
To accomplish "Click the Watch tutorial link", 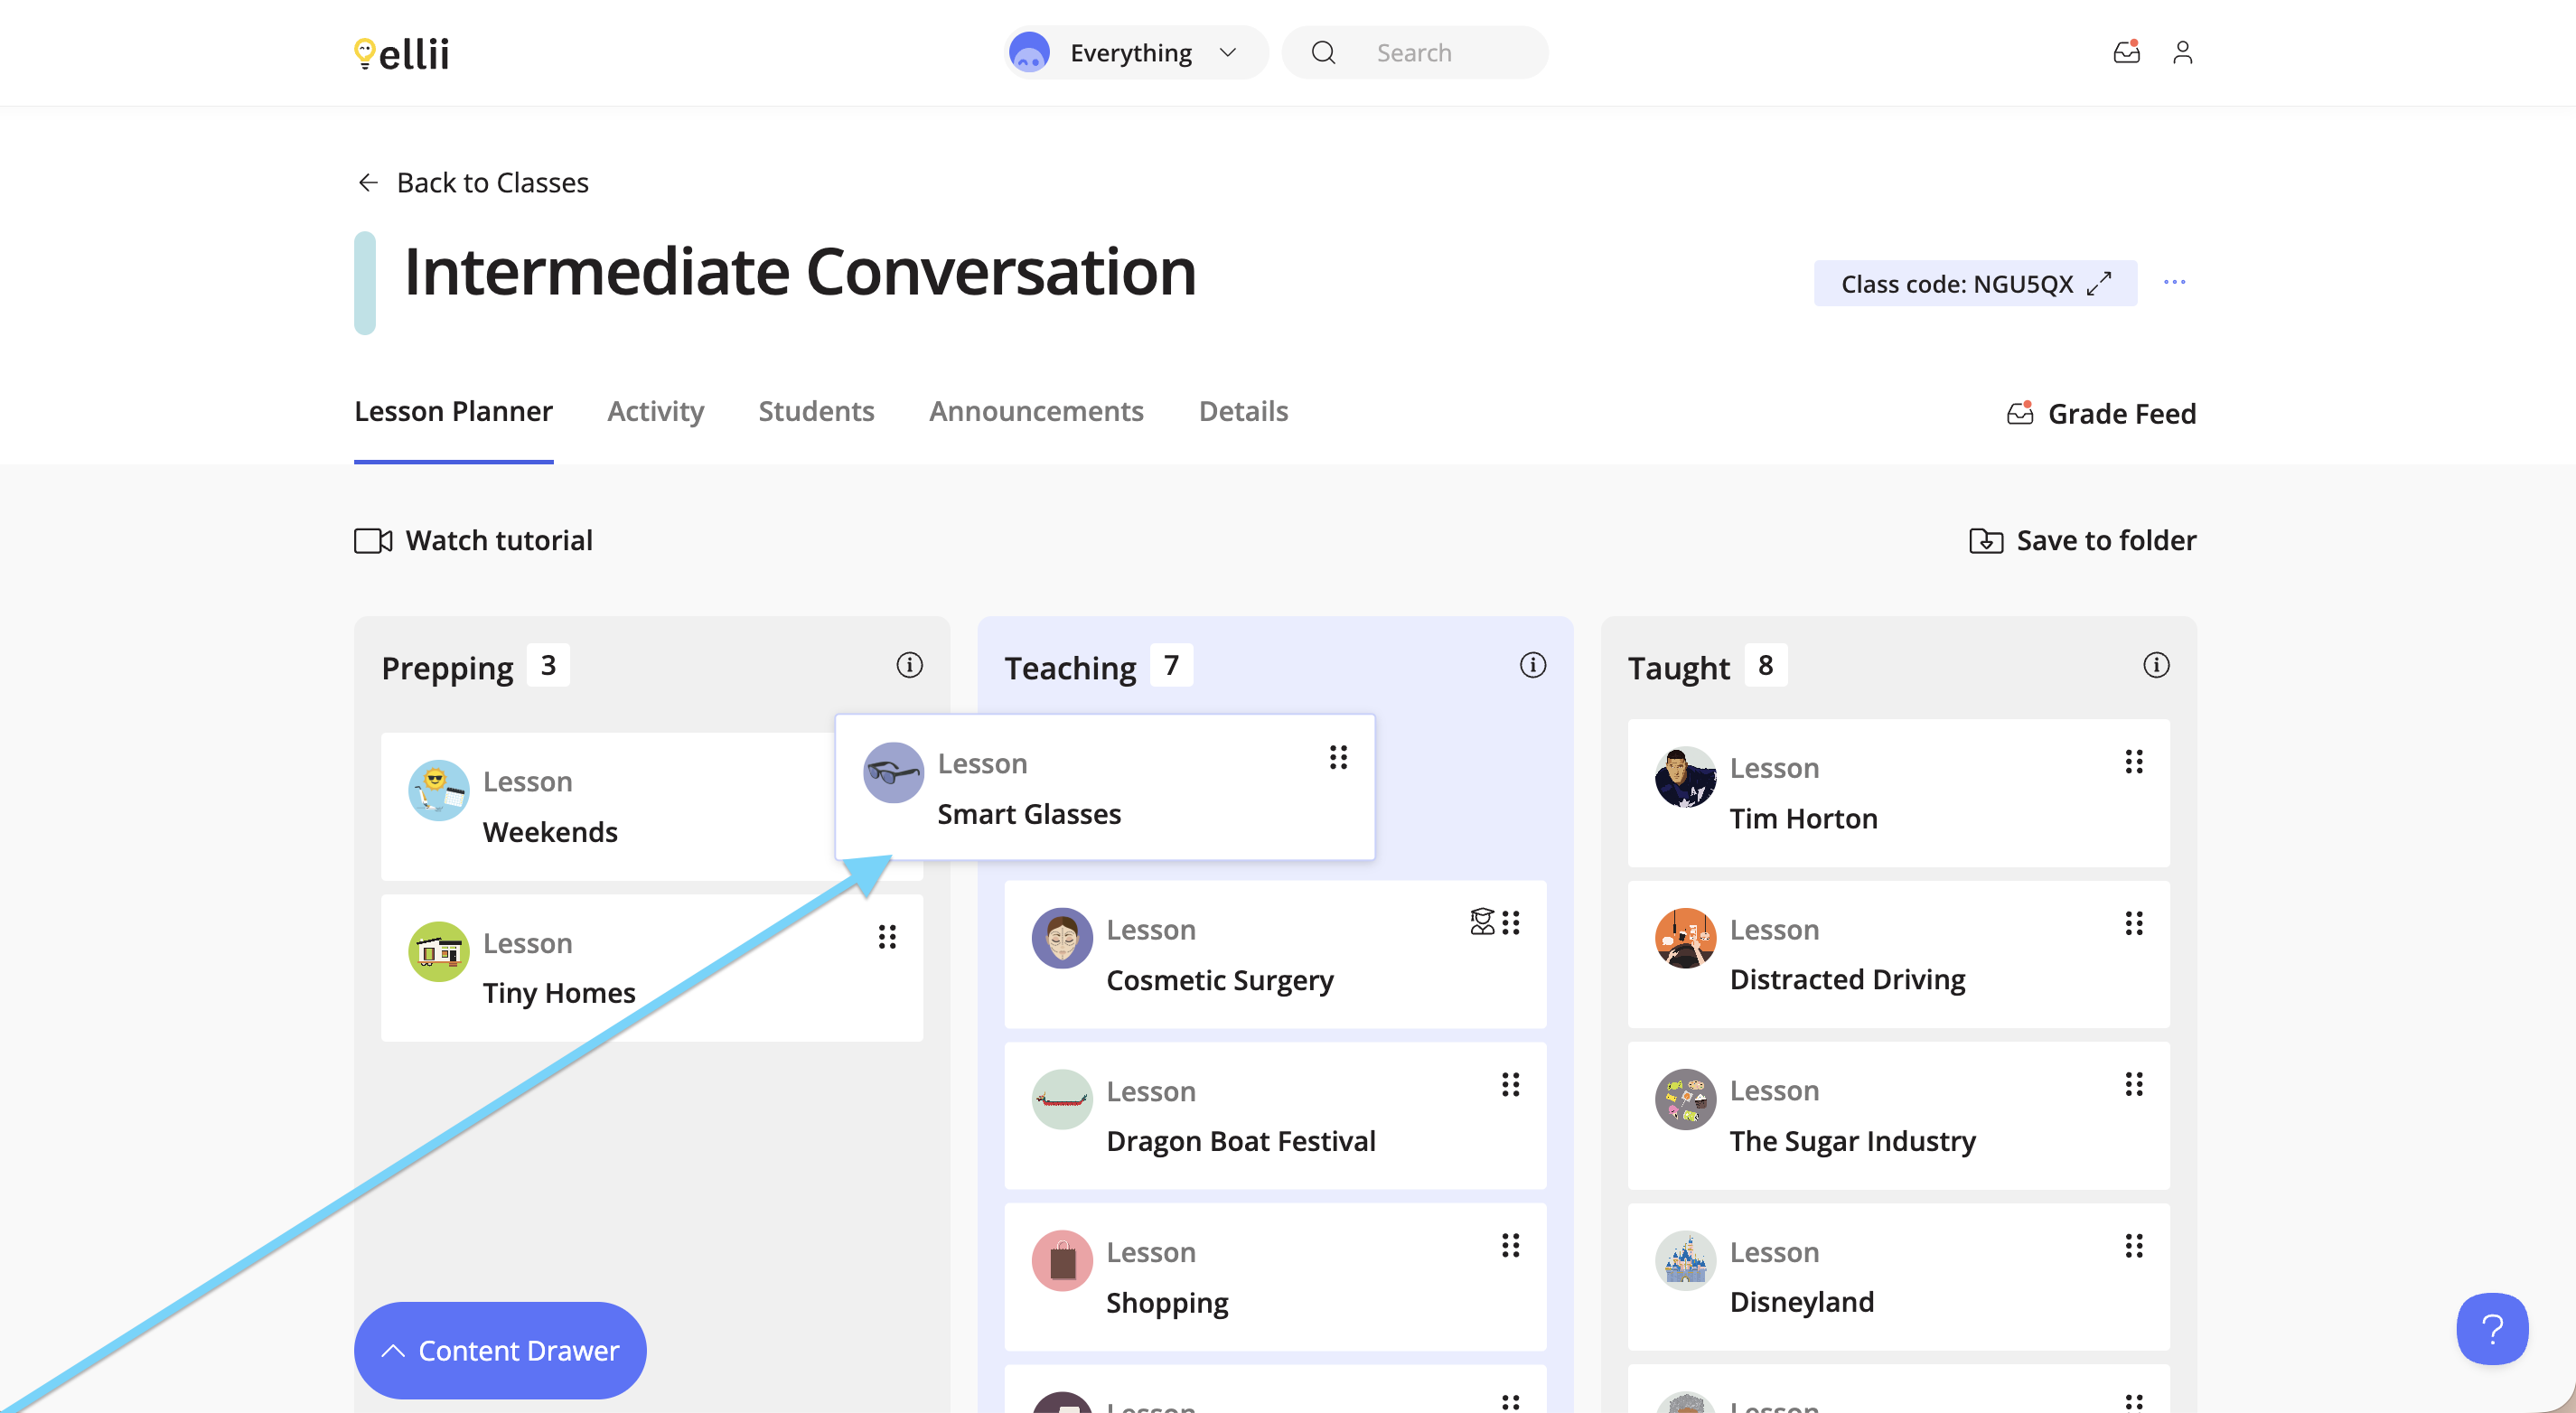I will (474, 541).
